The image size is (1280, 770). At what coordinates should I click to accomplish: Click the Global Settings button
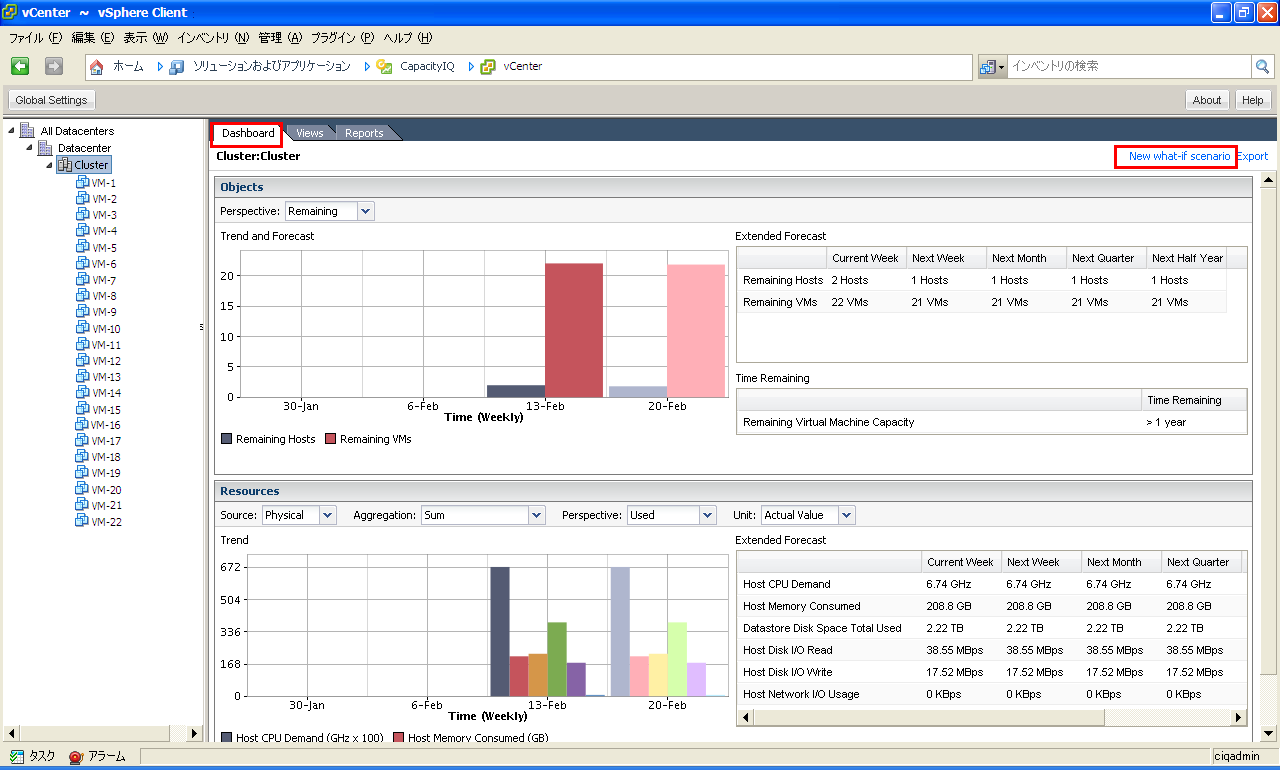tap(51, 100)
